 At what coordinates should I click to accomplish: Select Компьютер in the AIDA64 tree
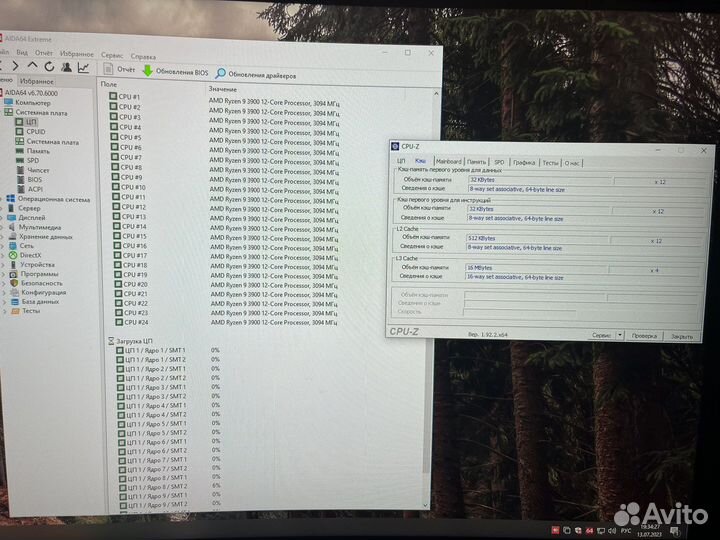click(33, 102)
